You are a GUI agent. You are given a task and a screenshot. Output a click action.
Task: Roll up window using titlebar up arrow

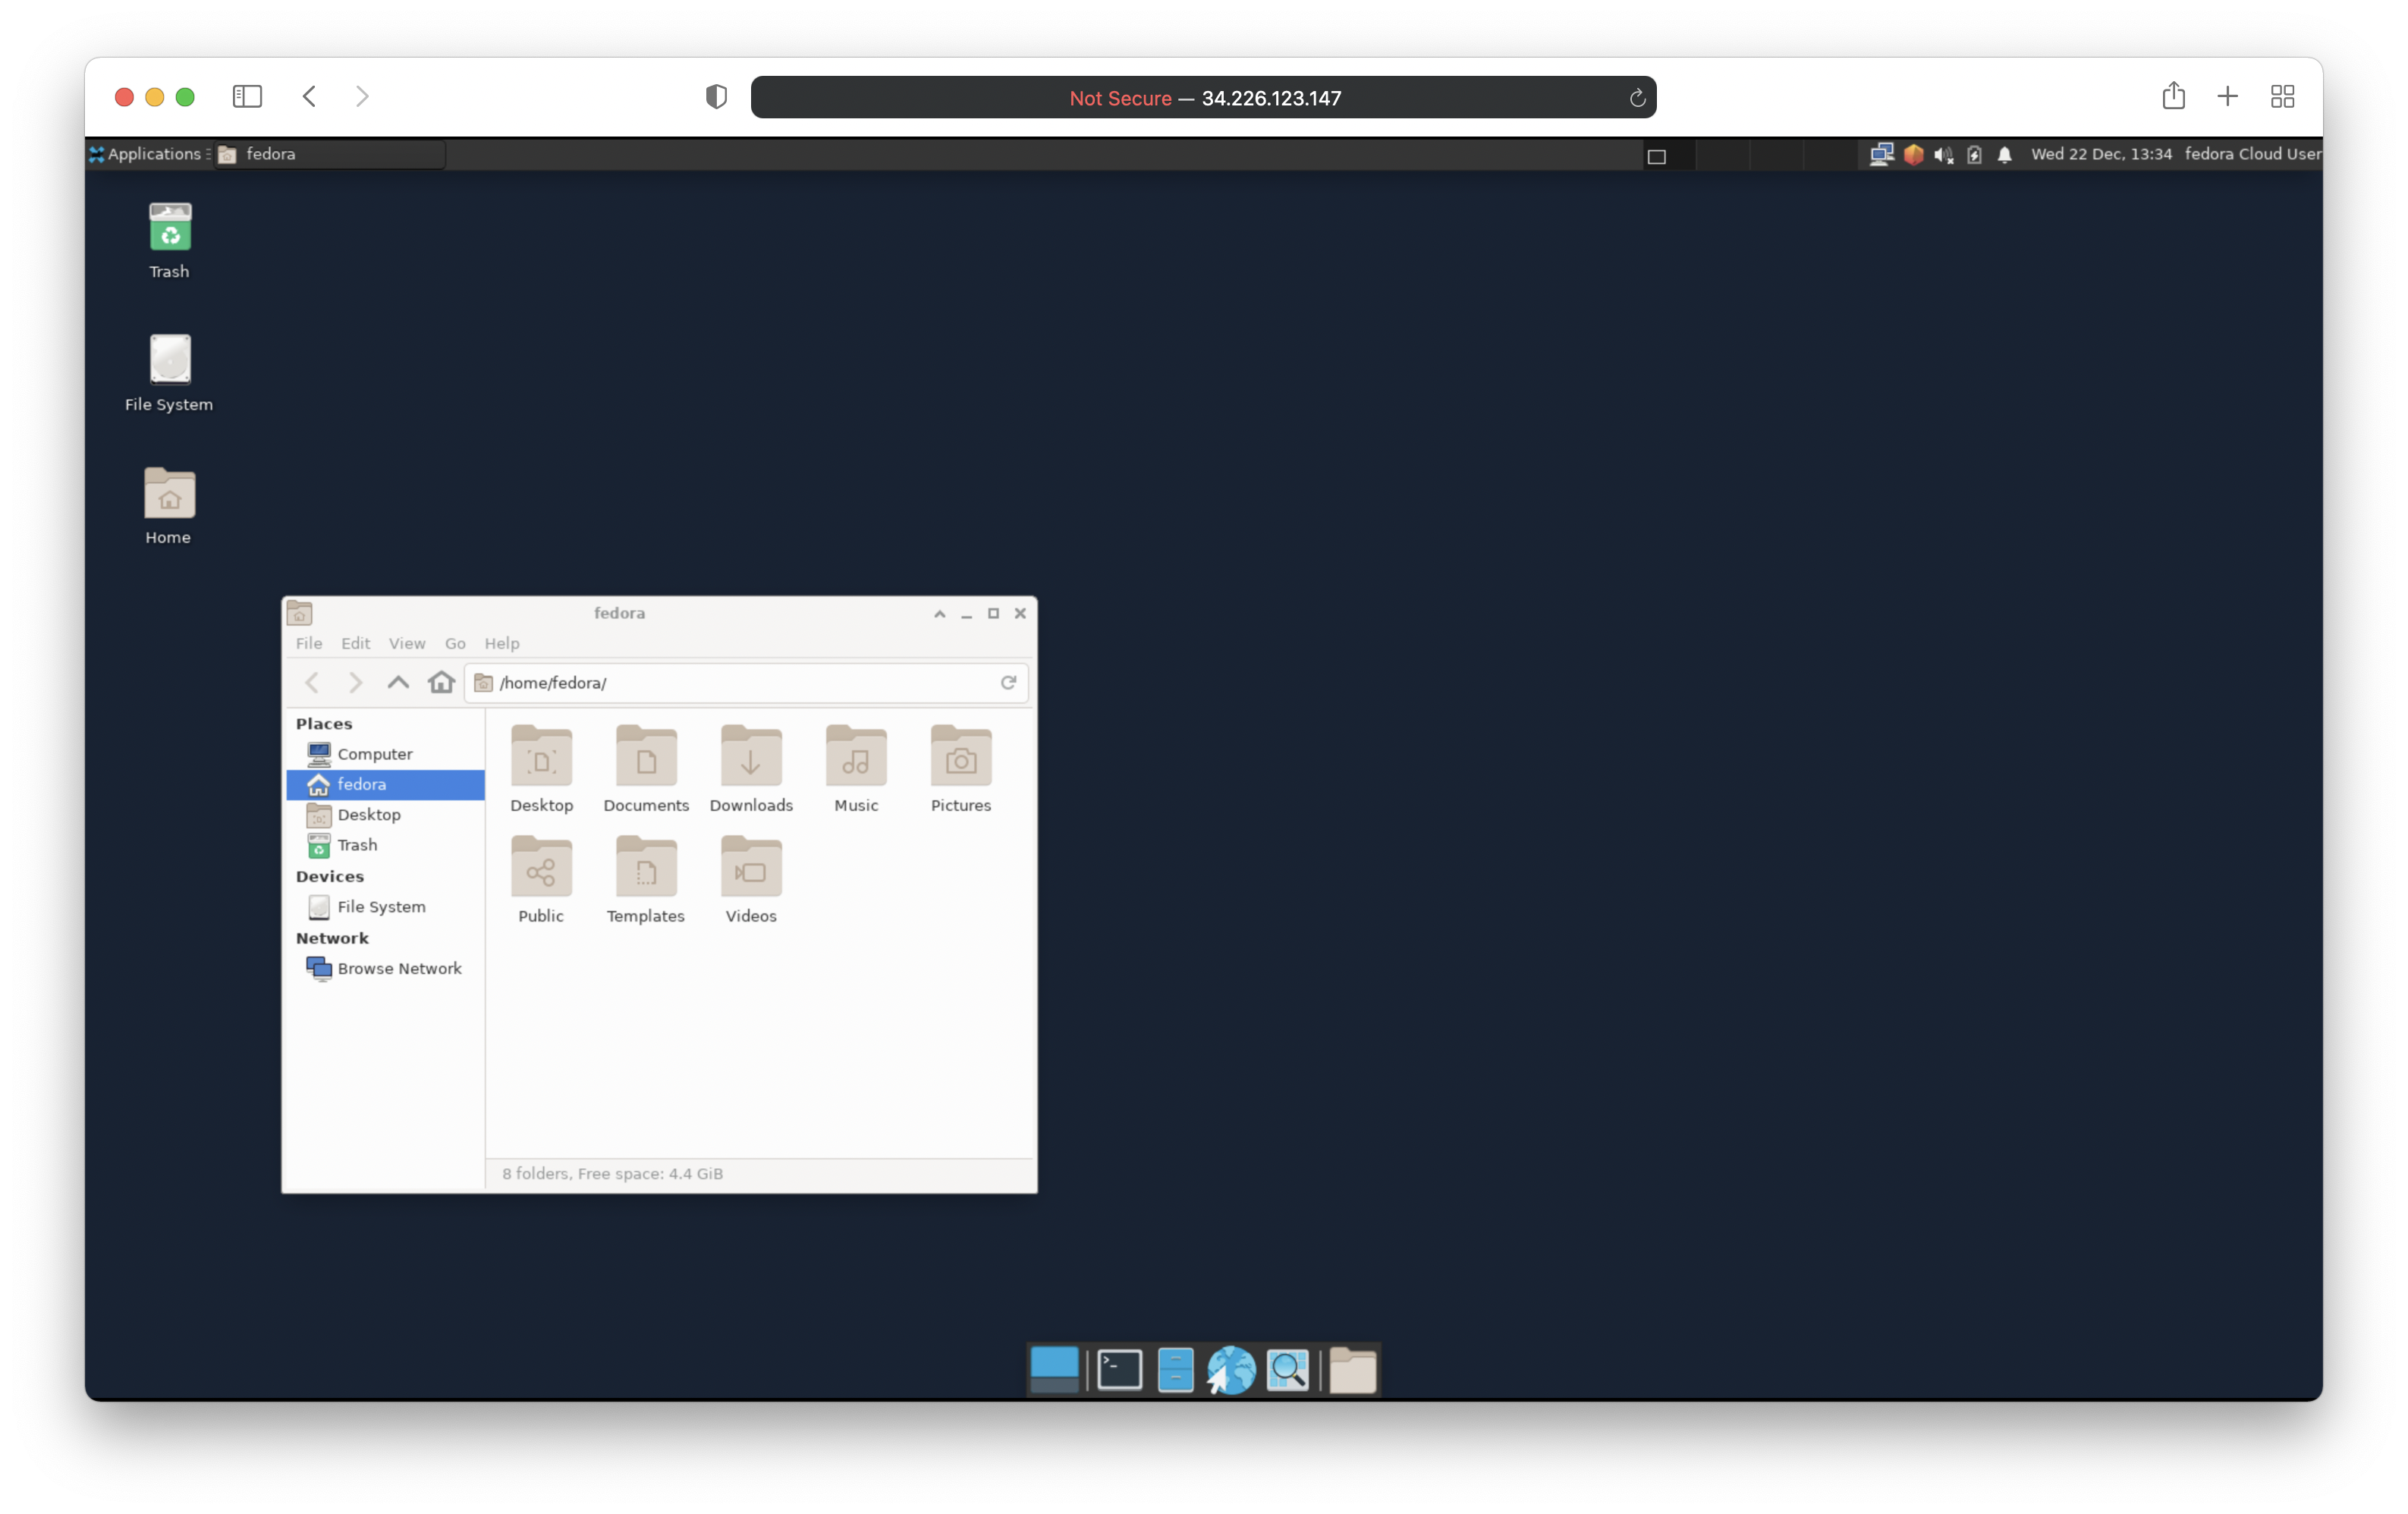(939, 613)
